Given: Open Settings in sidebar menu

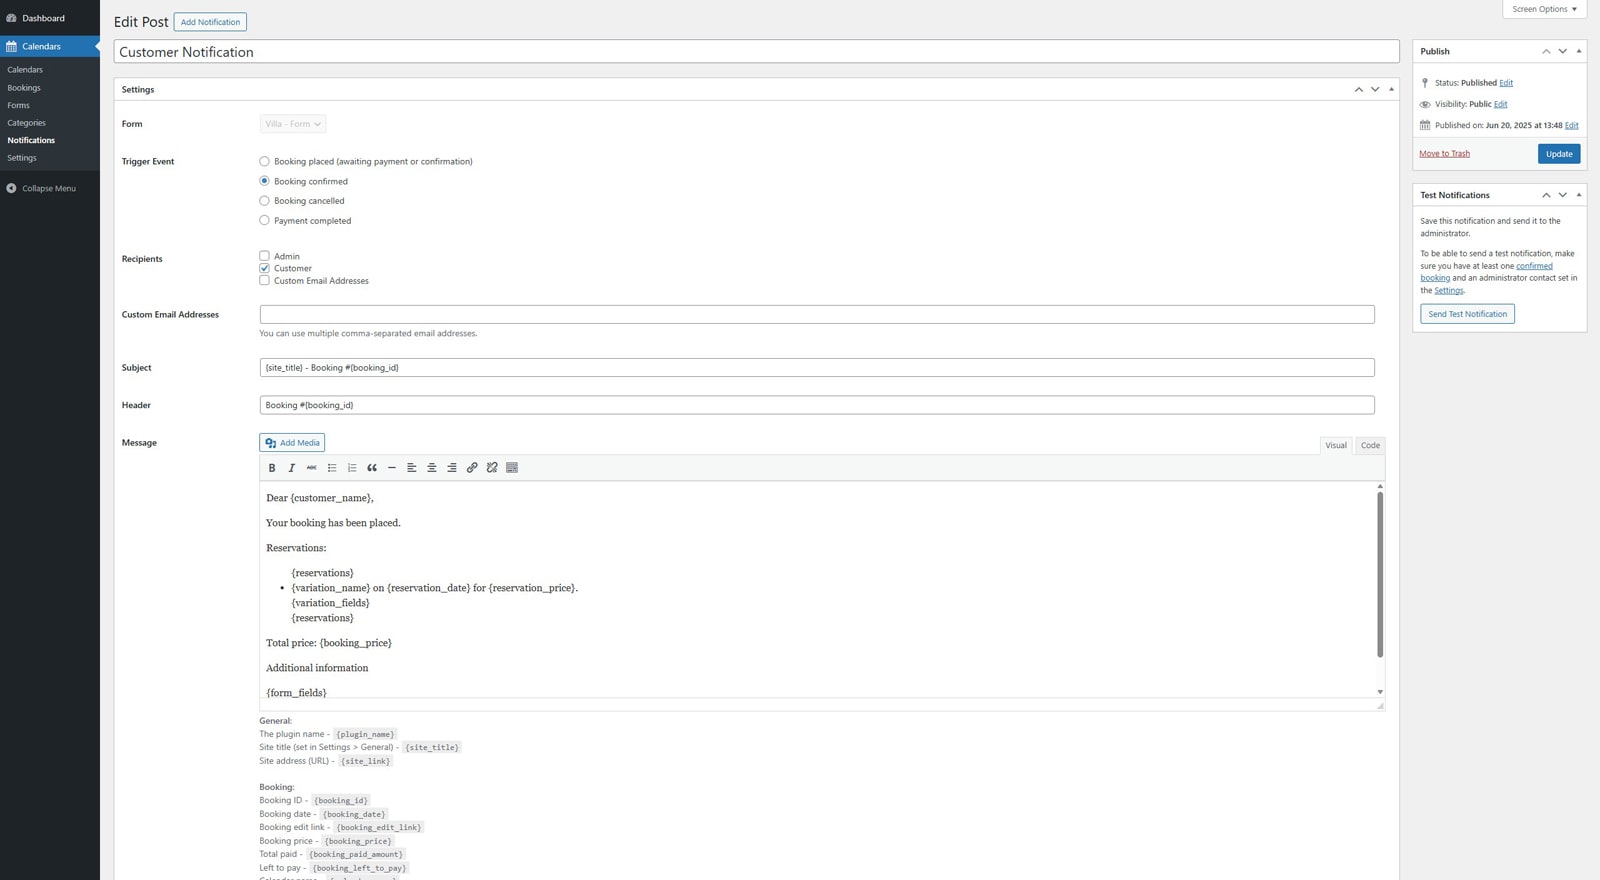Looking at the screenshot, I should (22, 158).
